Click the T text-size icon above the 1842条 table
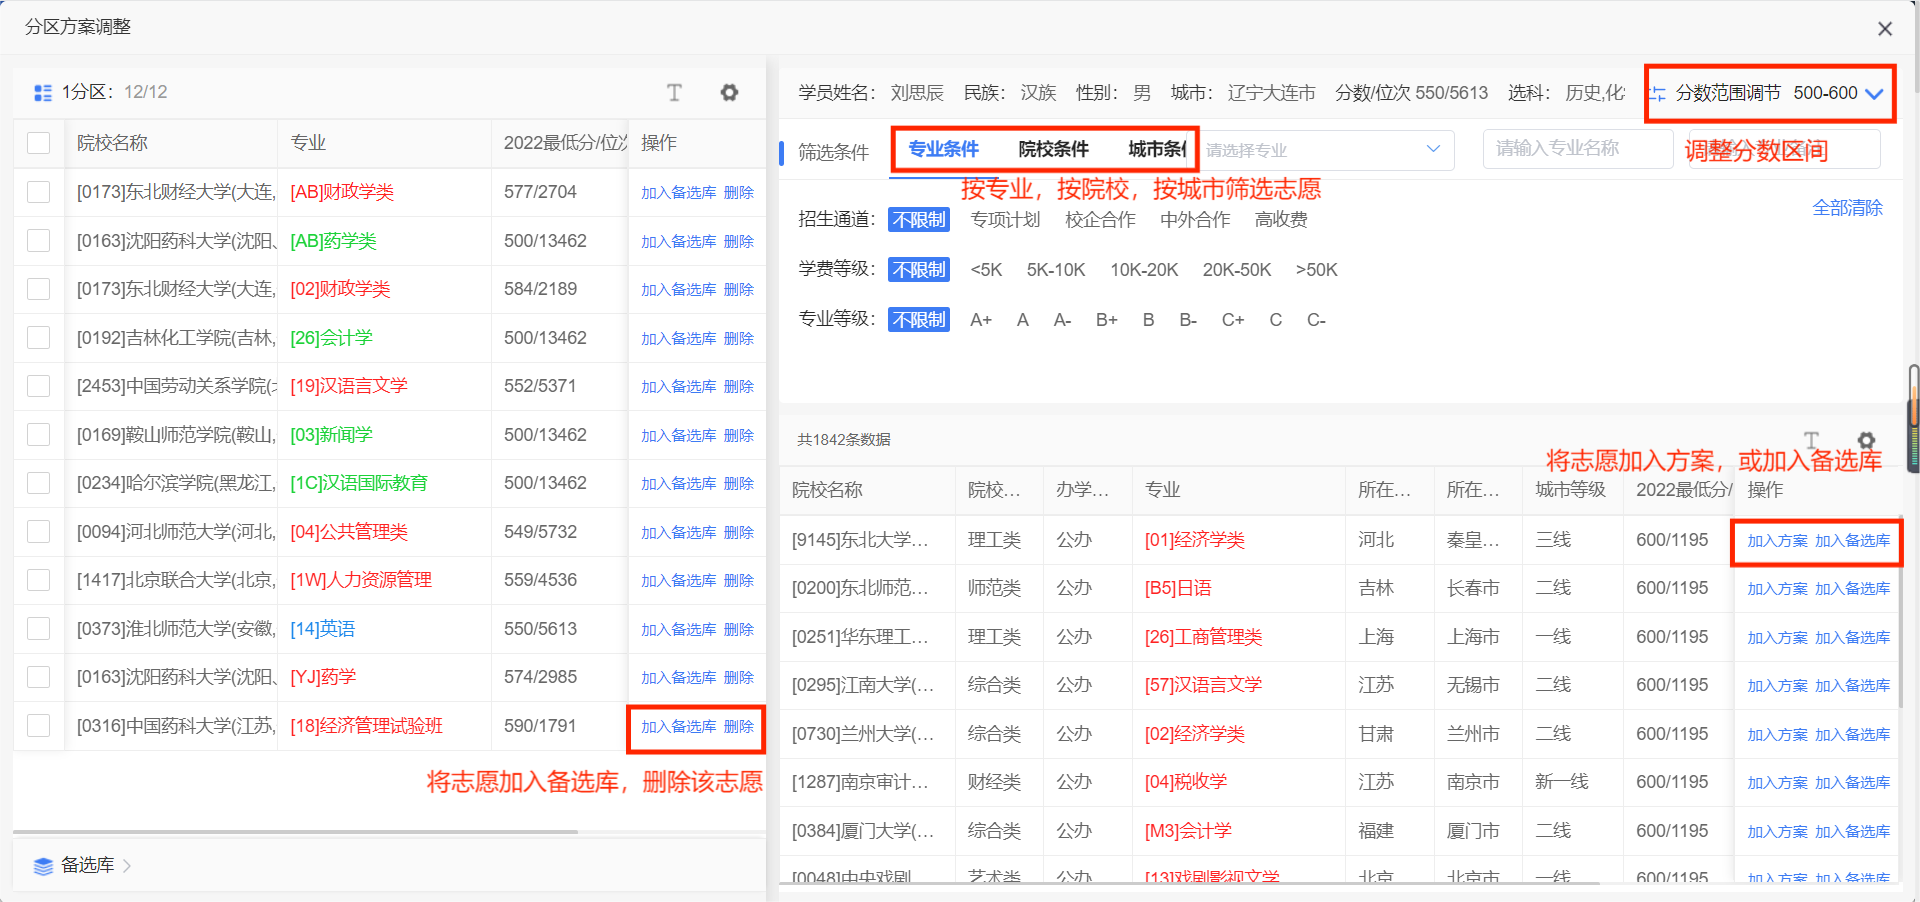This screenshot has height=902, width=1920. pos(1811,440)
